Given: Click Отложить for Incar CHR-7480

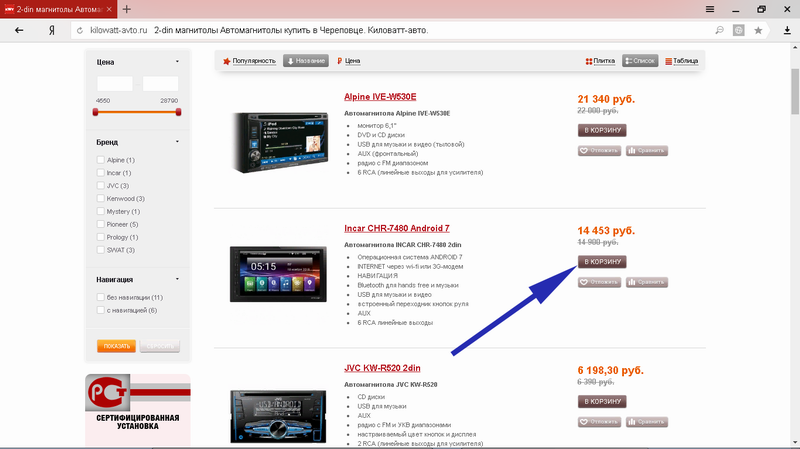Looking at the screenshot, I should pyautogui.click(x=599, y=282).
